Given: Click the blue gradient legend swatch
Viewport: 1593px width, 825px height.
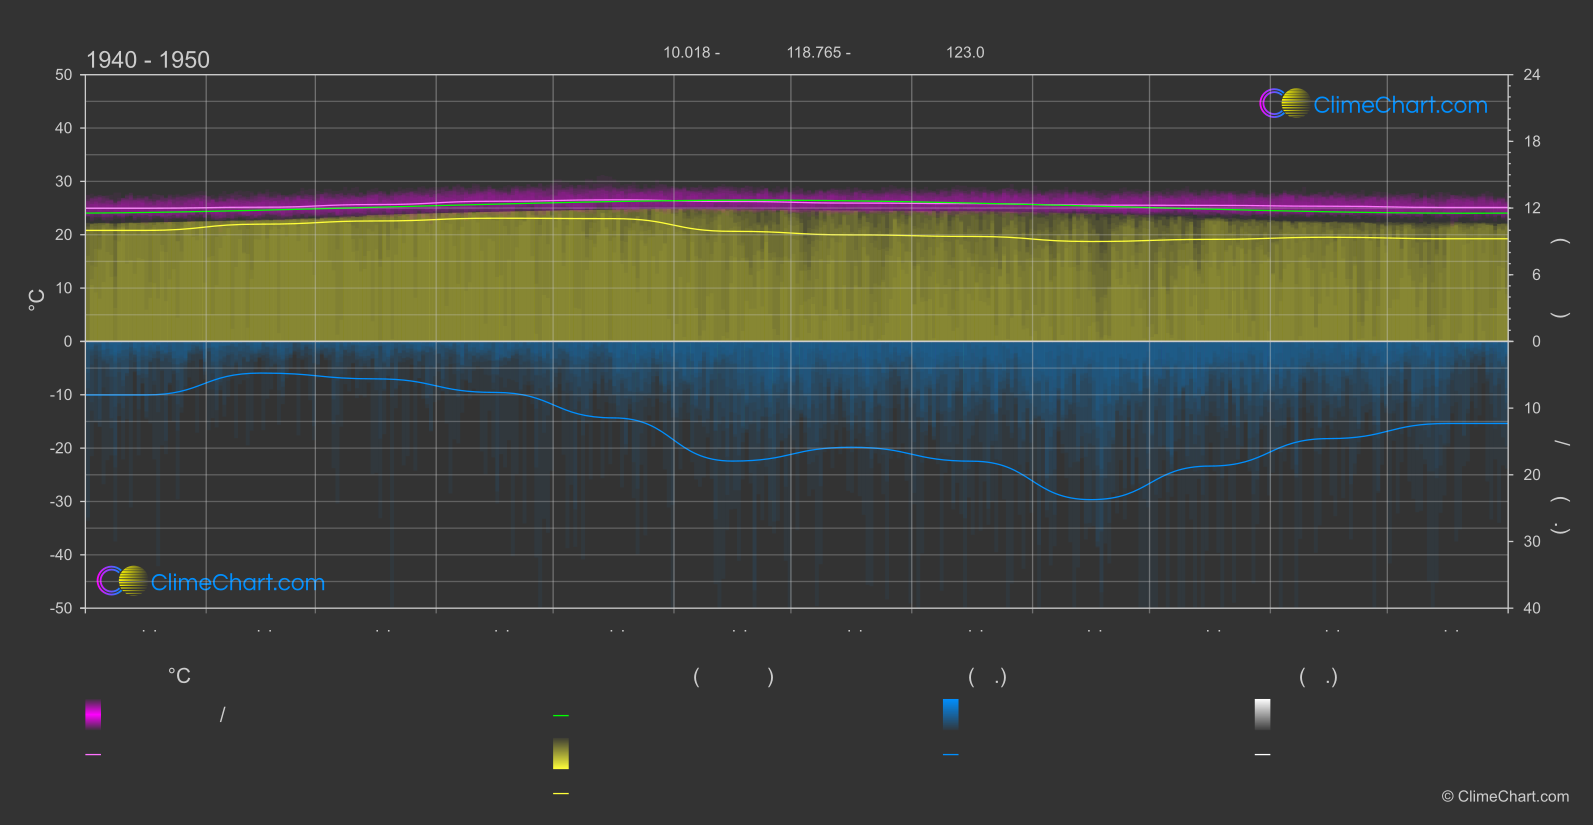Looking at the screenshot, I should point(951,714).
